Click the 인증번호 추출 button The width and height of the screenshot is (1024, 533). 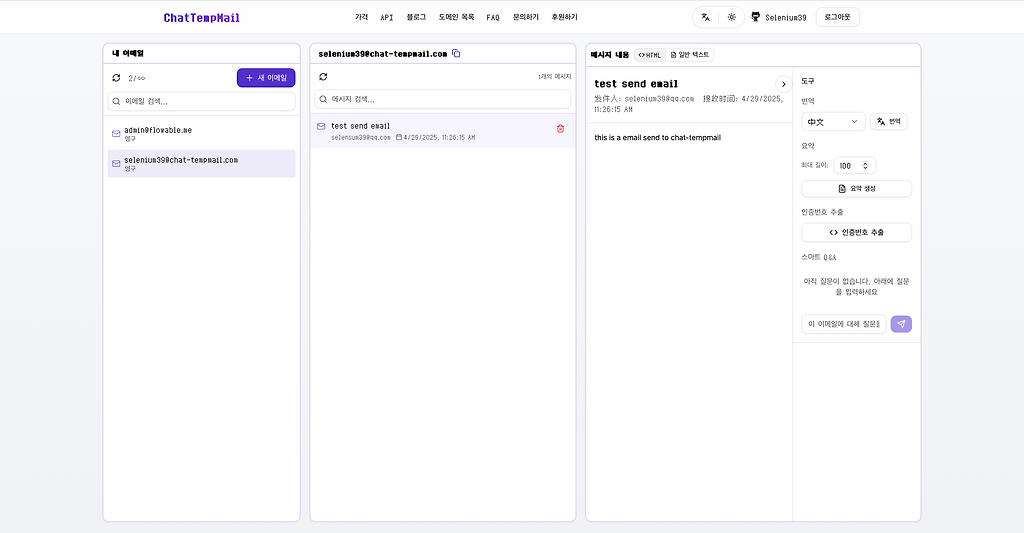(856, 233)
